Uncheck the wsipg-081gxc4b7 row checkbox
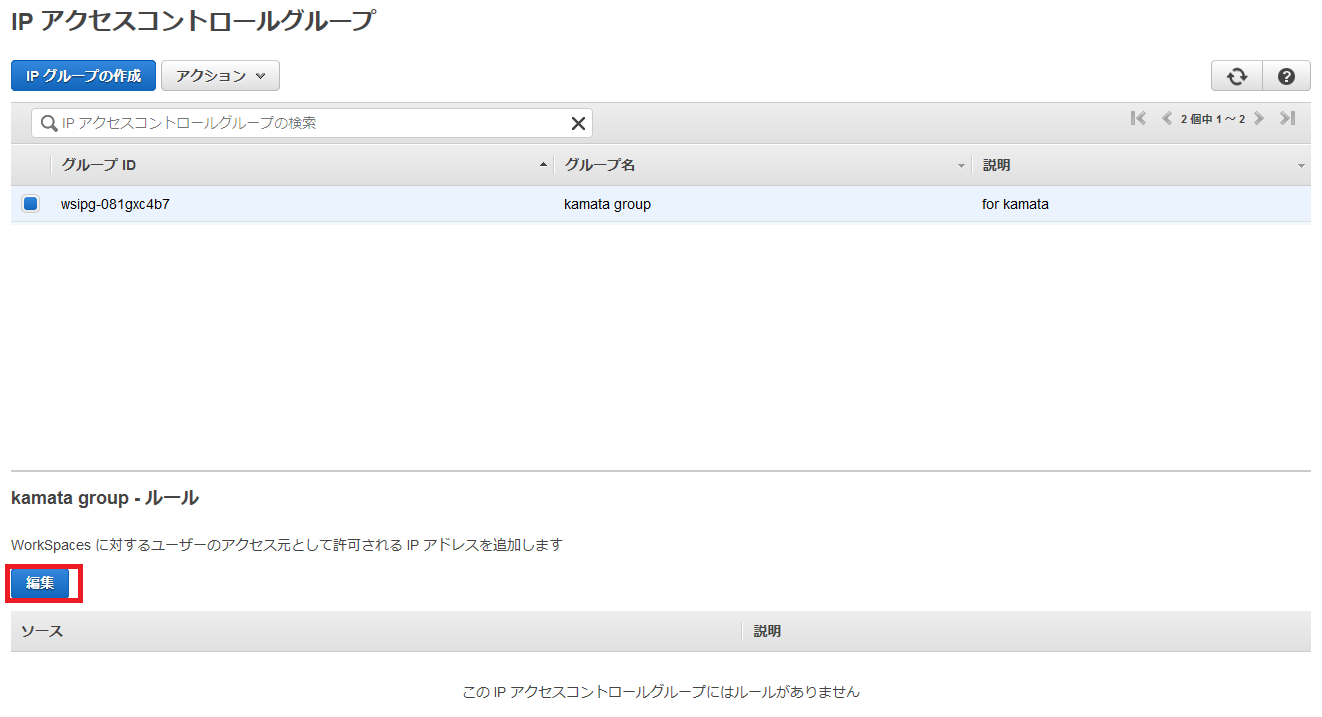The image size is (1322, 717). pyautogui.click(x=30, y=204)
